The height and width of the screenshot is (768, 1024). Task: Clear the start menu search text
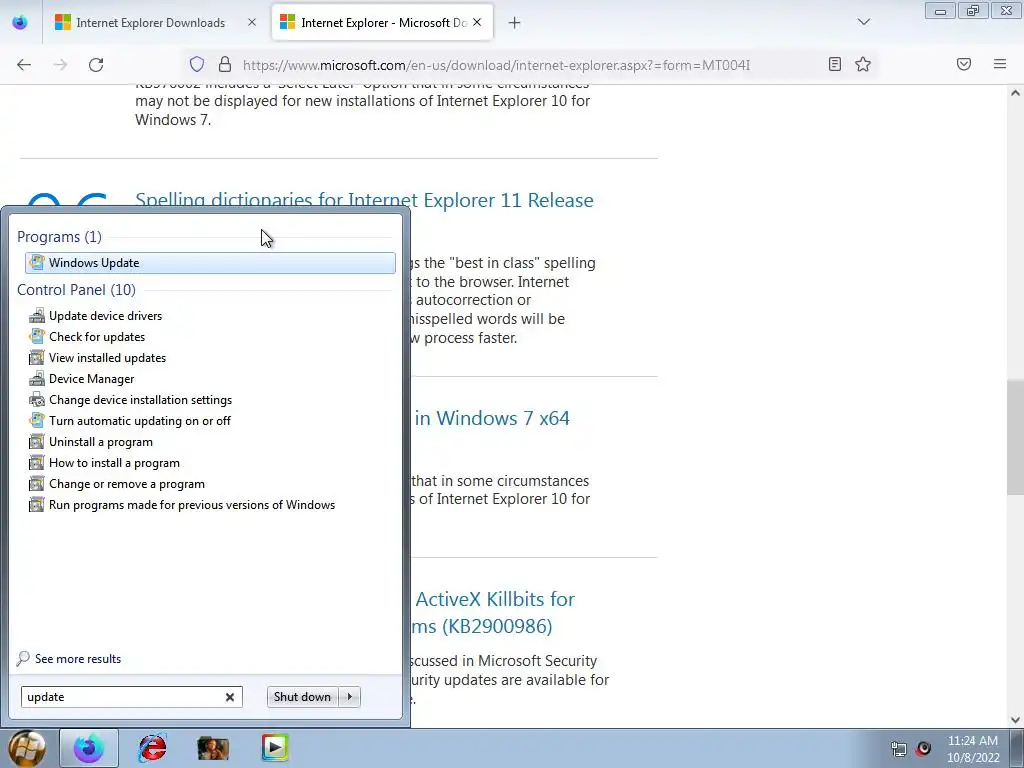click(230, 697)
